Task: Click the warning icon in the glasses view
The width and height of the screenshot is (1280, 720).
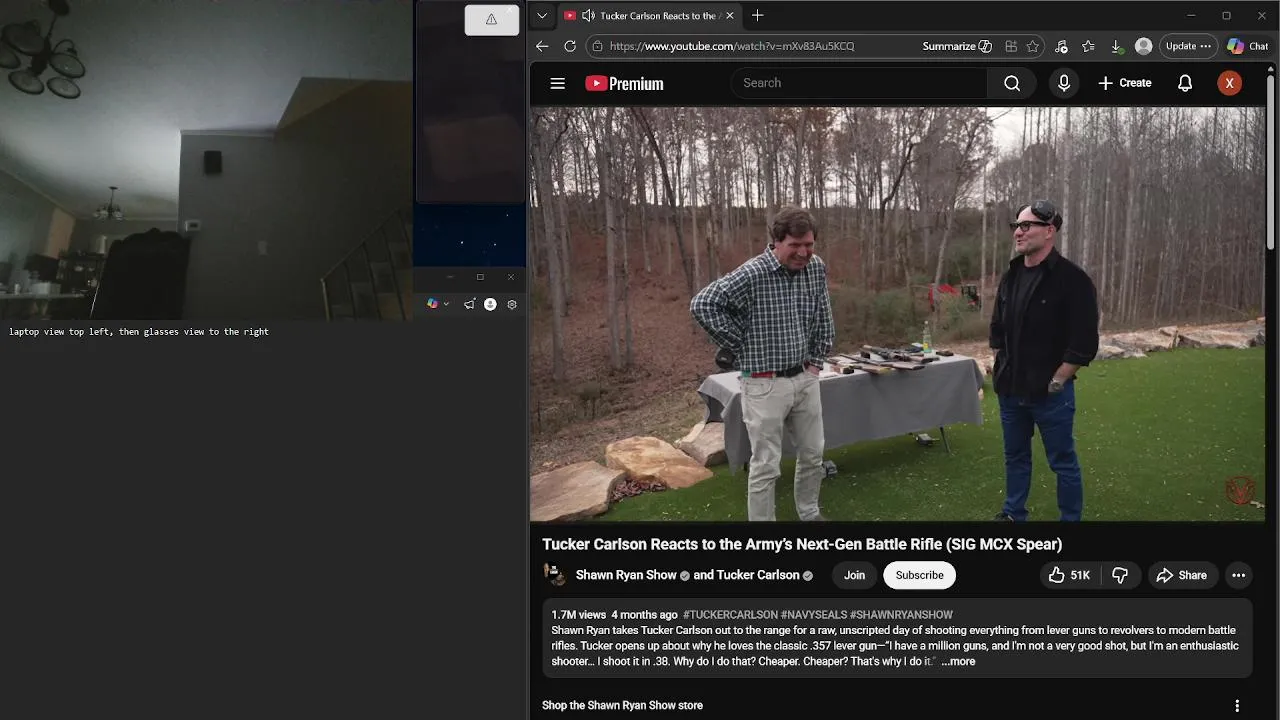Action: click(491, 19)
